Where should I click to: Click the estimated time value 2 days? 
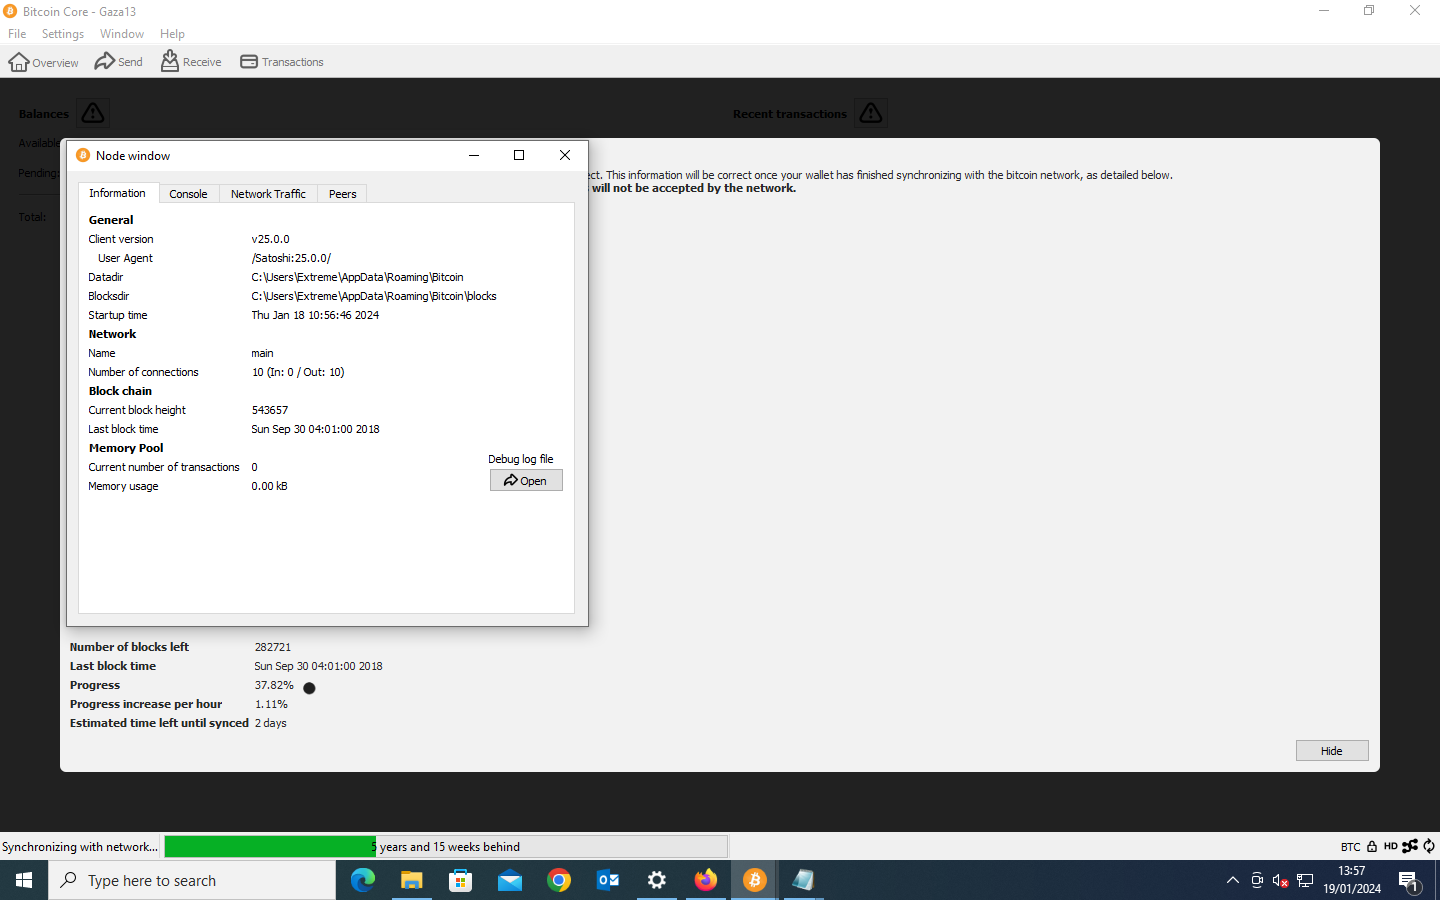[271, 723]
